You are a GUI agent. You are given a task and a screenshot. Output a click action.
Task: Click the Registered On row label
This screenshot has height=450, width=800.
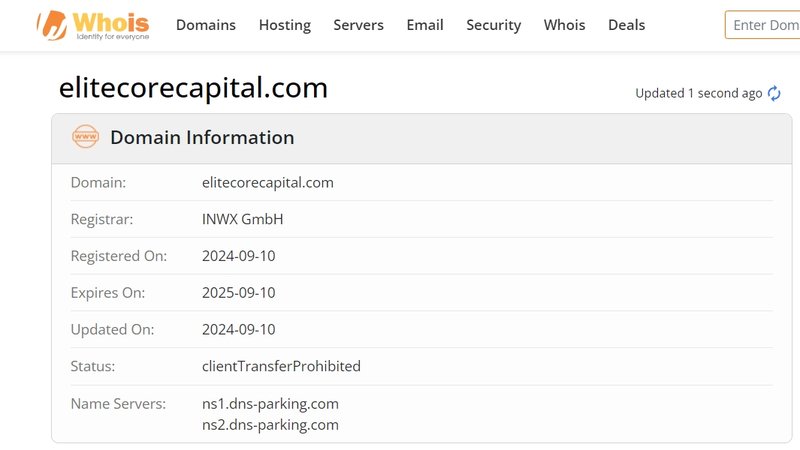118,256
